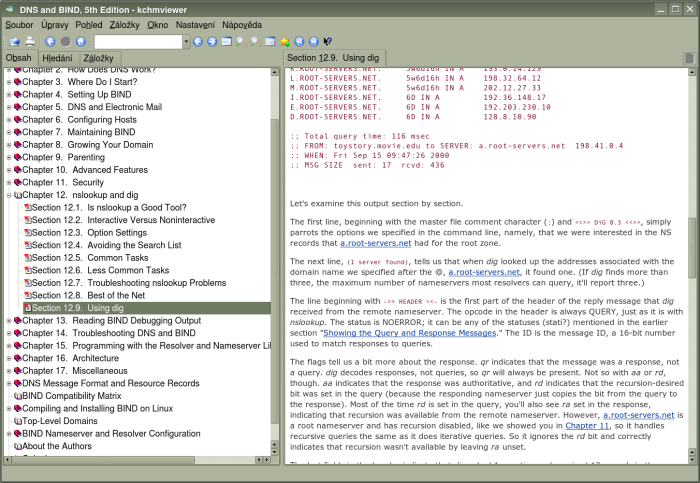Expand Chapter 14 Troubleshooting DNS and BIND
700x483 pixels.
point(9,333)
